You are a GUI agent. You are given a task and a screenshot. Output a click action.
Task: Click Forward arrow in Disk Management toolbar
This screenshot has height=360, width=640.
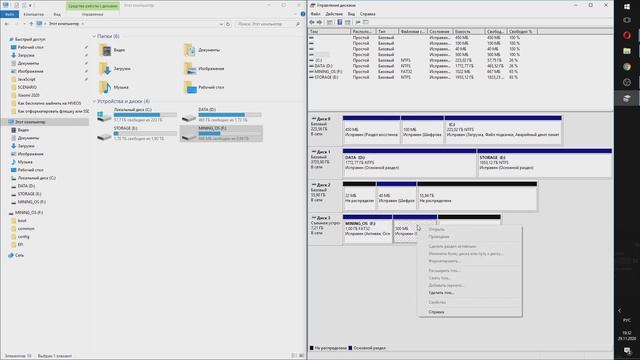(320, 22)
